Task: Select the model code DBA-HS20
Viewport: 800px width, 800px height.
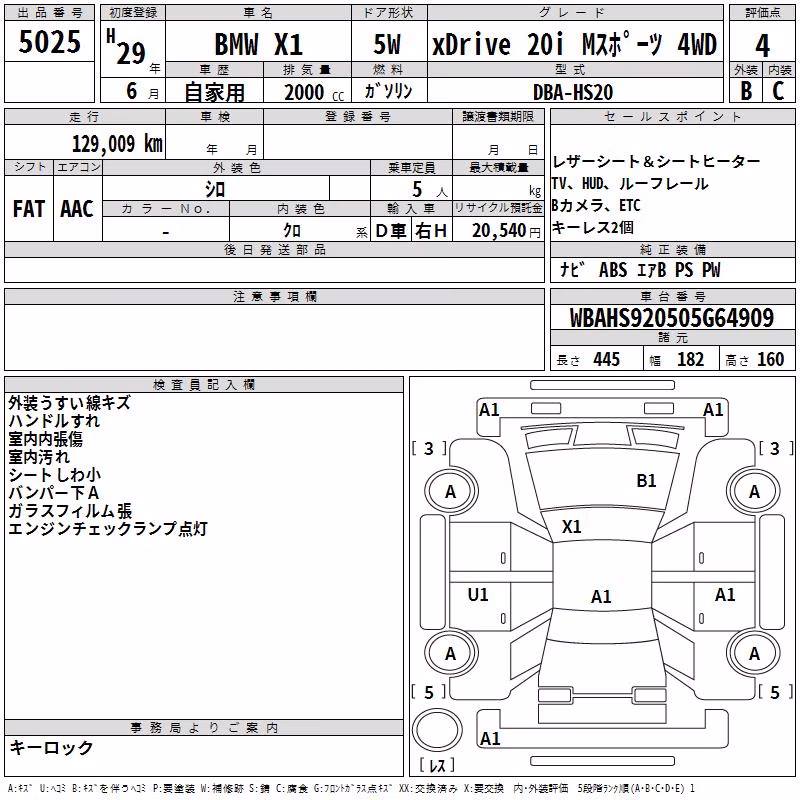Action: pyautogui.click(x=573, y=92)
